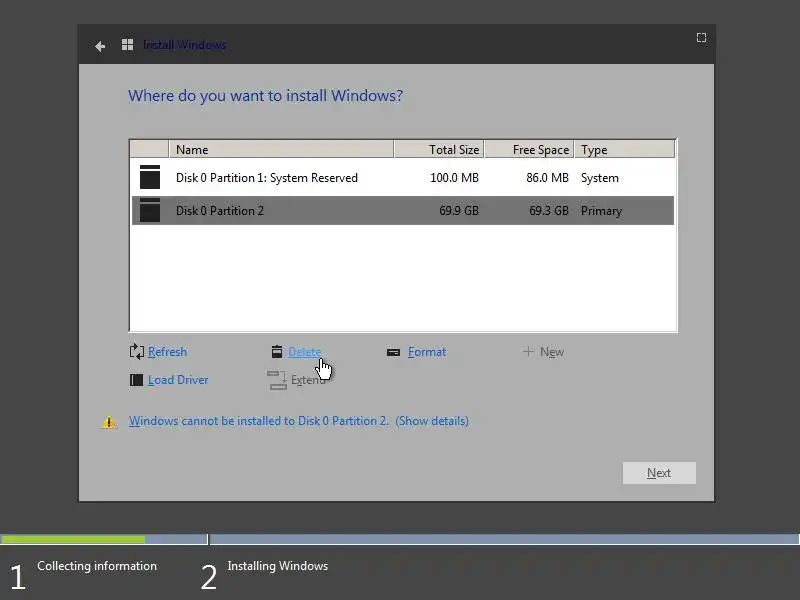Viewport: 800px width, 600px height.
Task: Click the 86.0 MB free space cell
Action: pos(547,178)
